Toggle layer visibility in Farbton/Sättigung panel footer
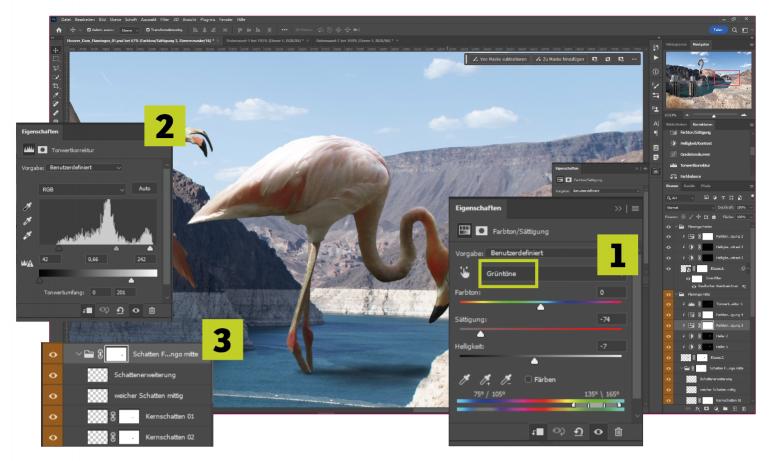 [598, 432]
